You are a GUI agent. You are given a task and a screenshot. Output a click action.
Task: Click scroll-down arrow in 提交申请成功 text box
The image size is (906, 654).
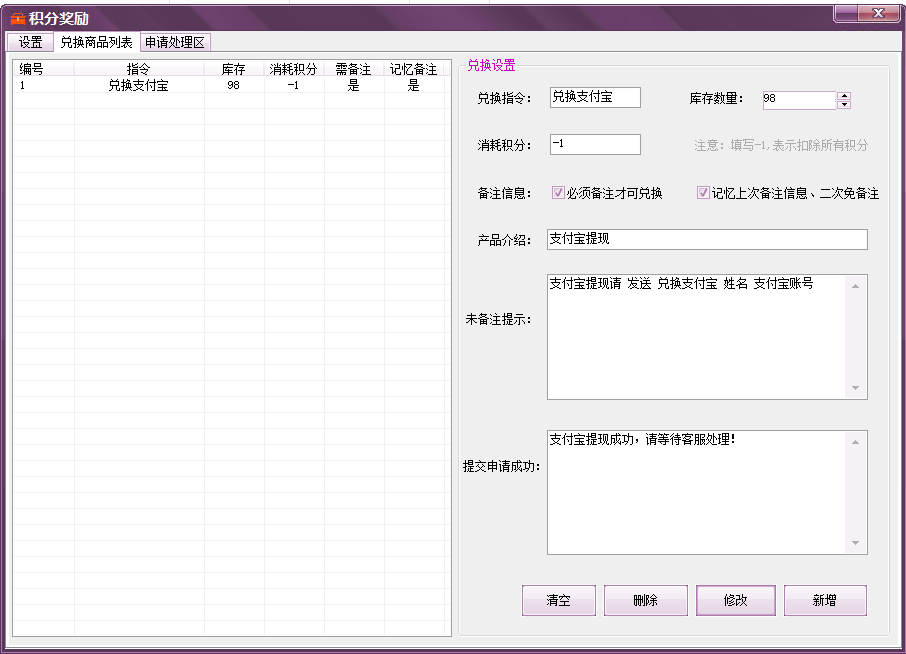tap(855, 543)
